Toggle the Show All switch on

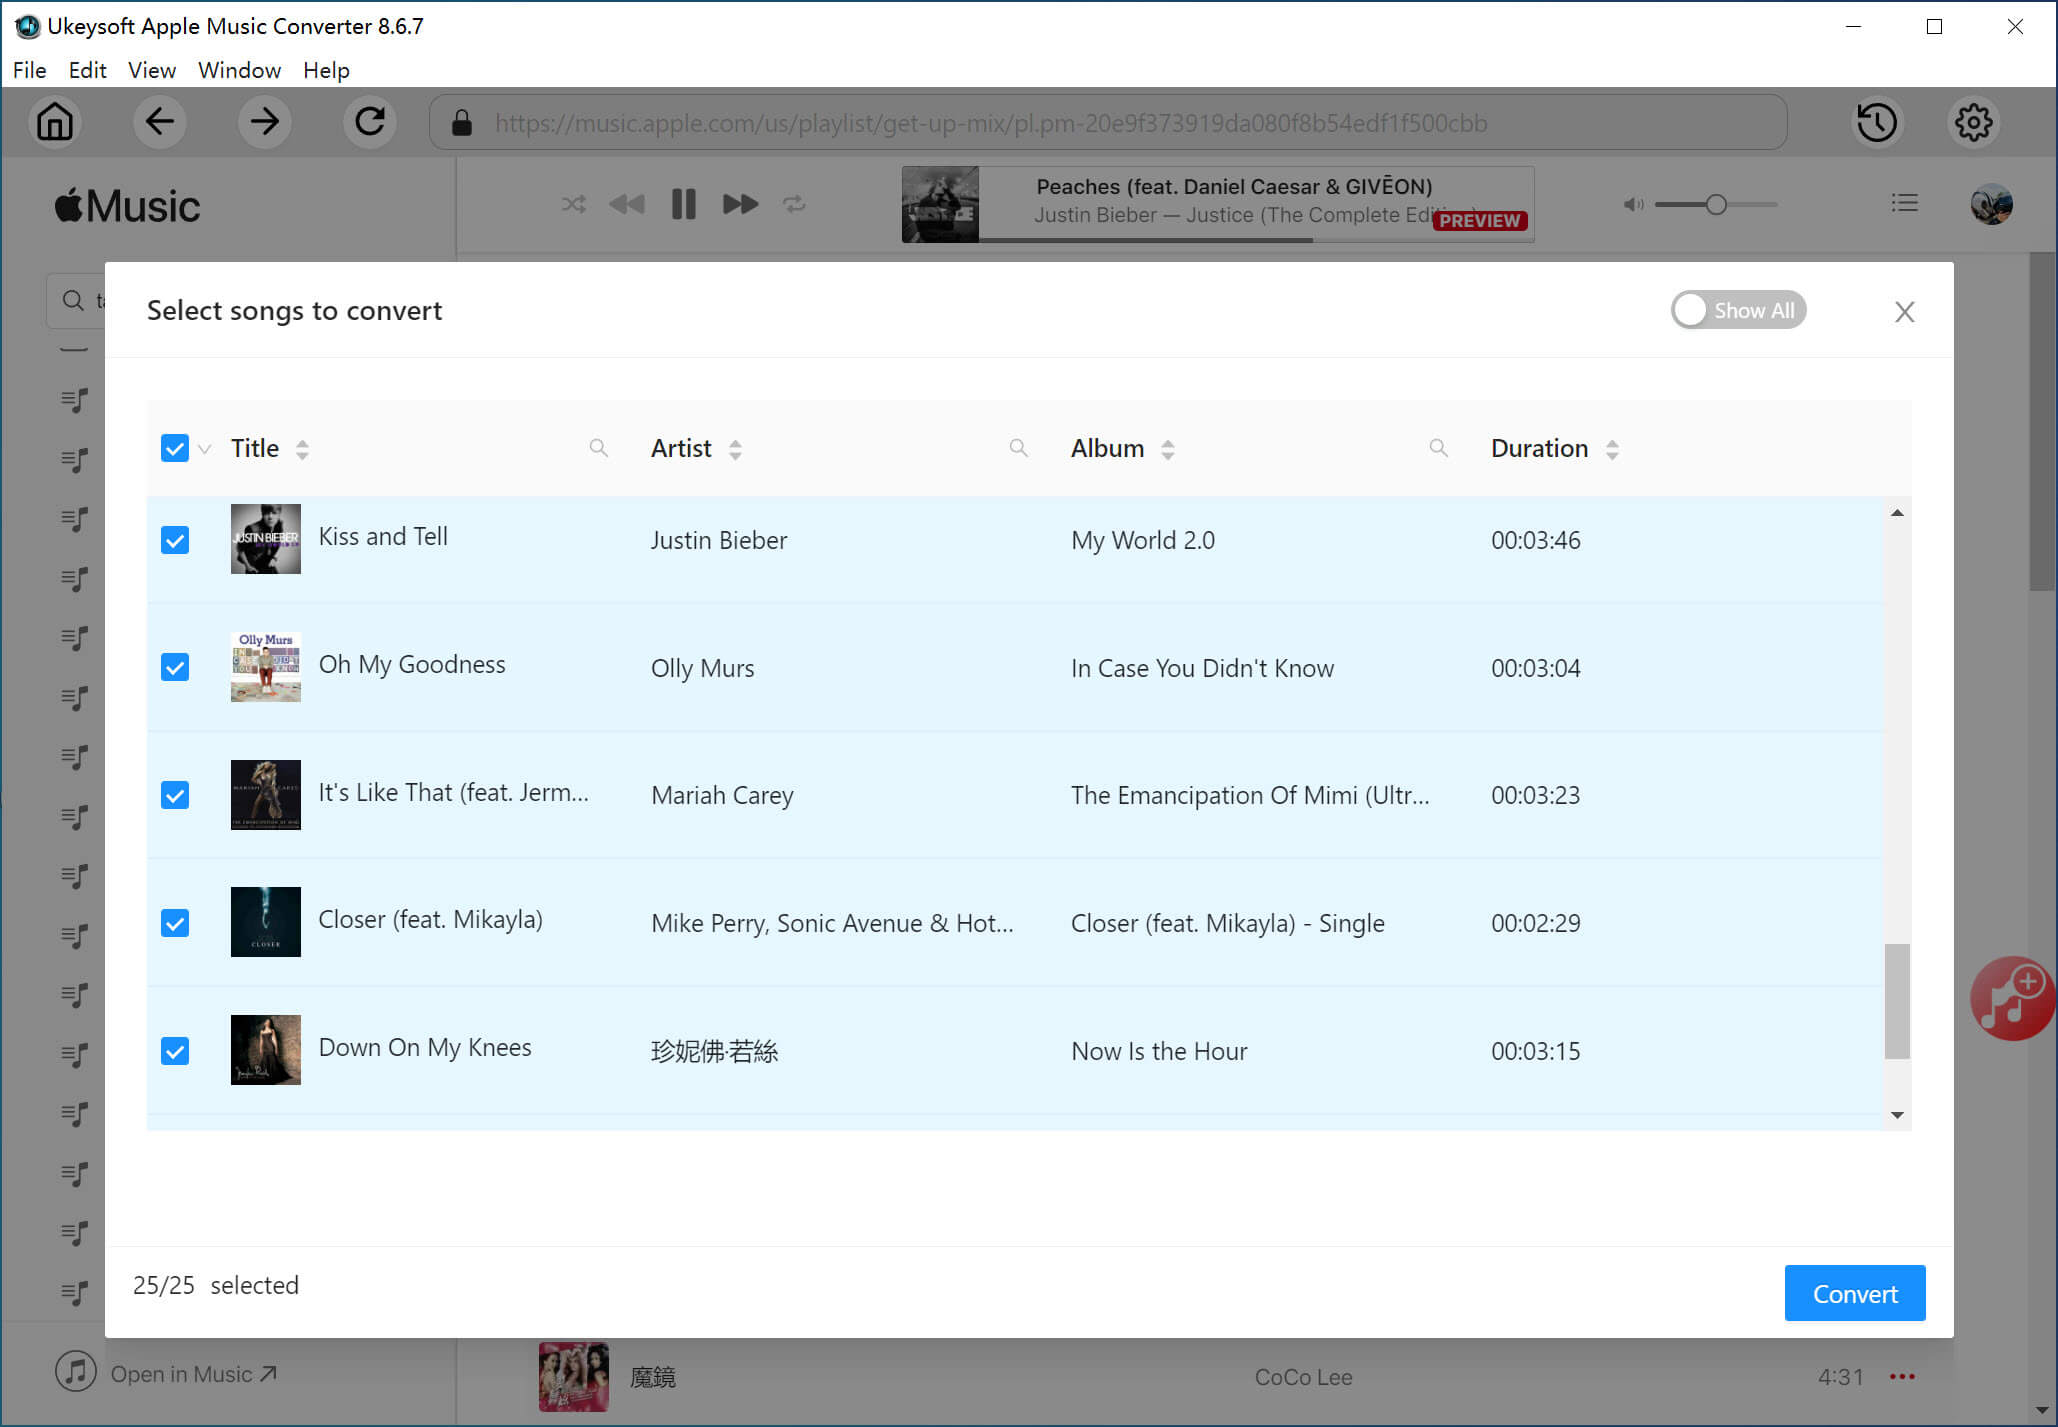click(1737, 309)
